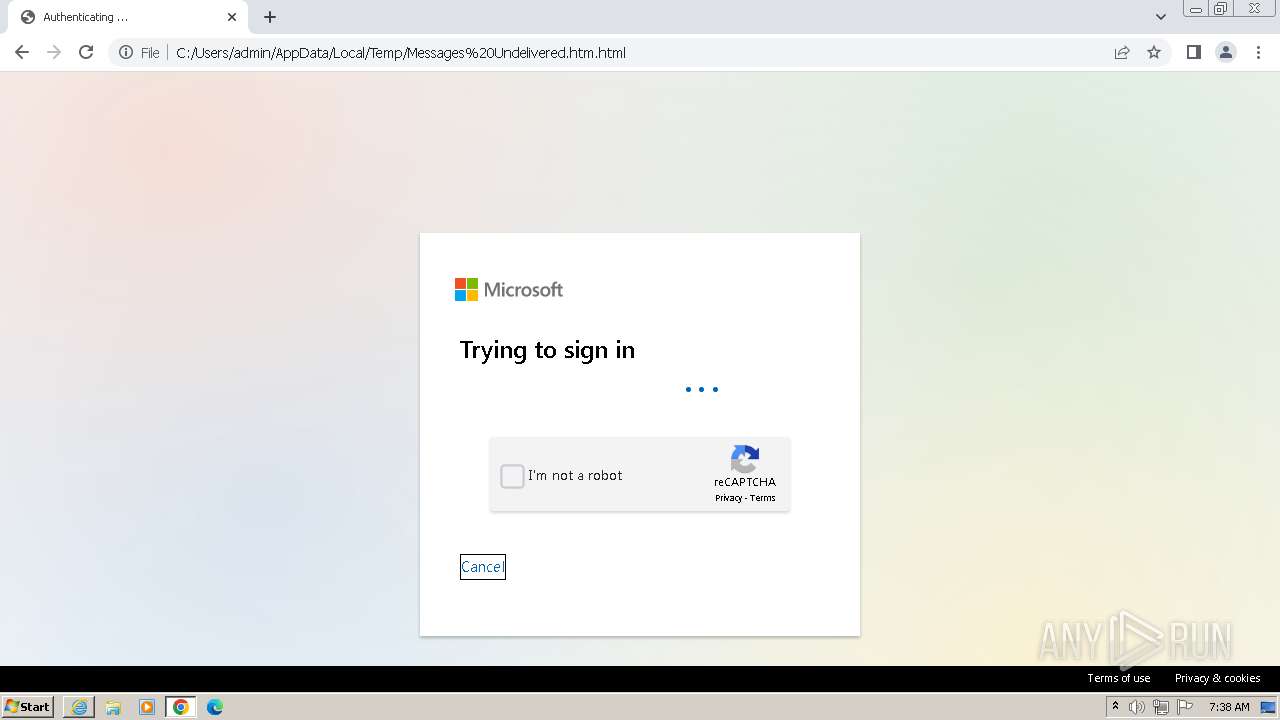The height and width of the screenshot is (720, 1280).
Task: Bookmark this tab with star icon
Action: tap(1154, 53)
